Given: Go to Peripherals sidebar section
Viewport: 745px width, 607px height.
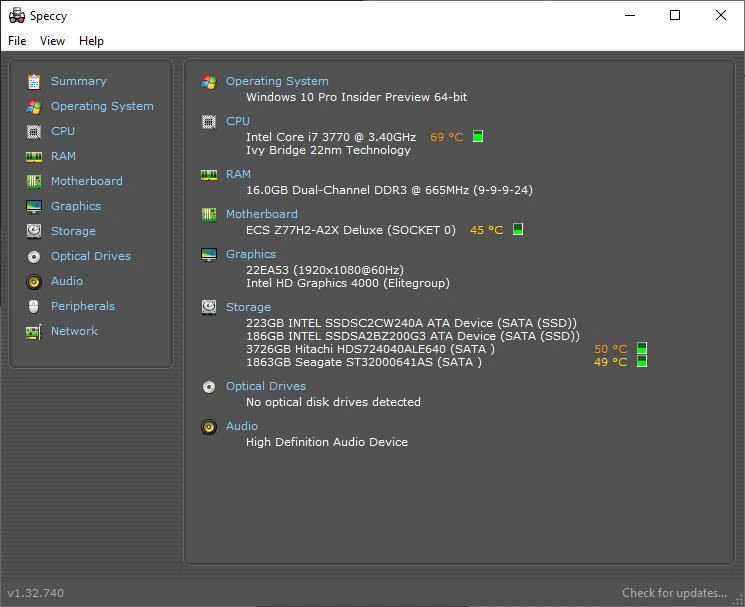Looking at the screenshot, I should pyautogui.click(x=83, y=306).
